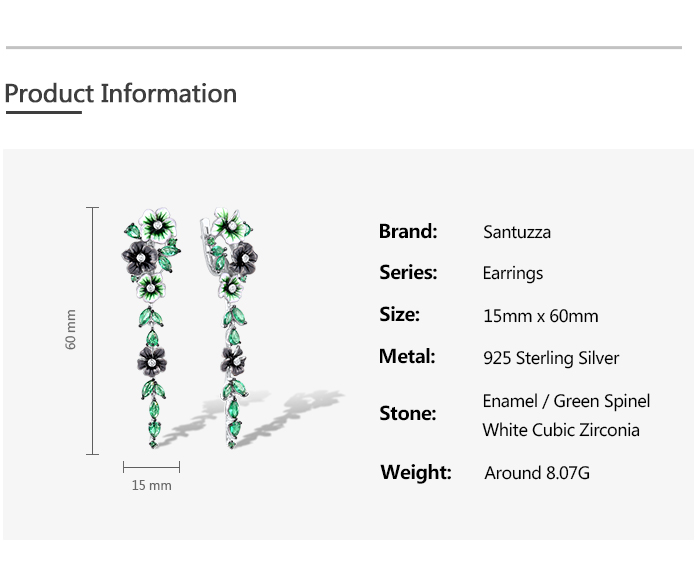Click White Cubic Zirconia text

click(x=560, y=430)
